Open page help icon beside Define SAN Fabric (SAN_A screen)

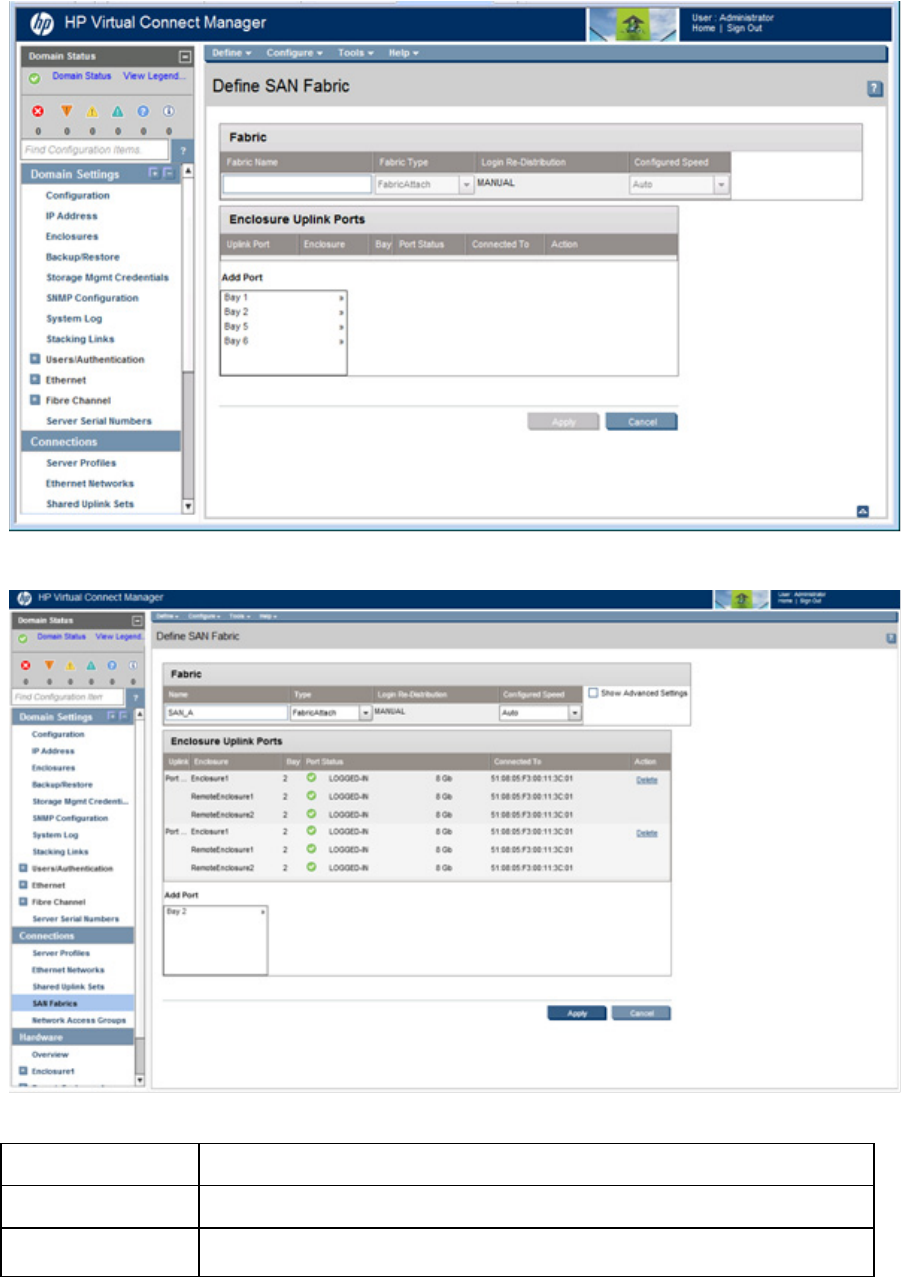pyautogui.click(x=890, y=637)
